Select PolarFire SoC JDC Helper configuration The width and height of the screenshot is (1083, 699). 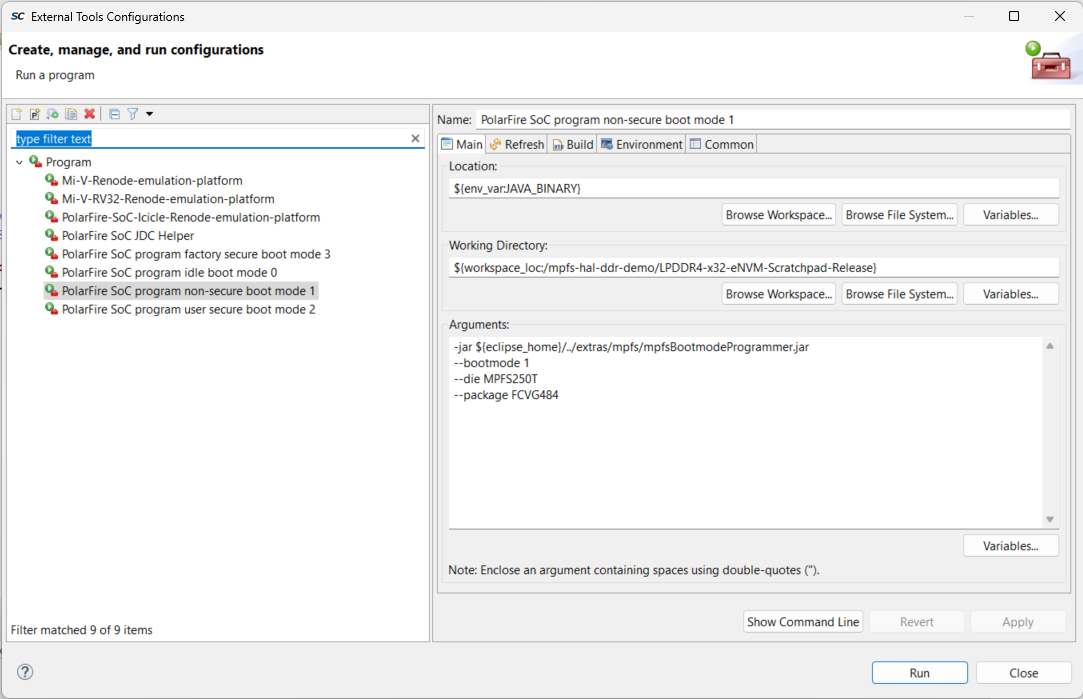(127, 236)
